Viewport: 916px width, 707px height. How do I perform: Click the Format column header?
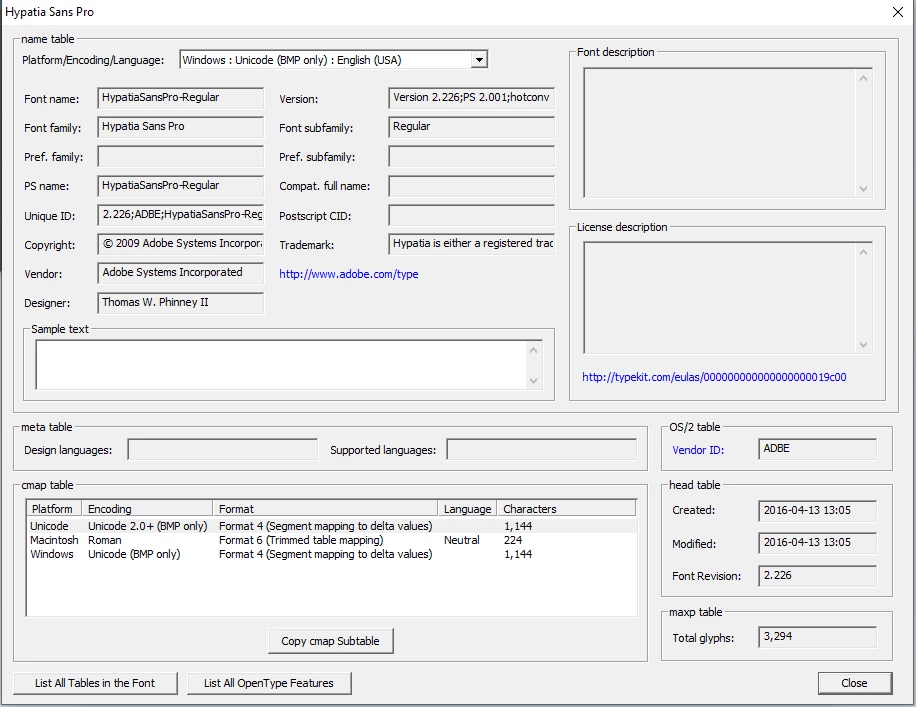[325, 508]
